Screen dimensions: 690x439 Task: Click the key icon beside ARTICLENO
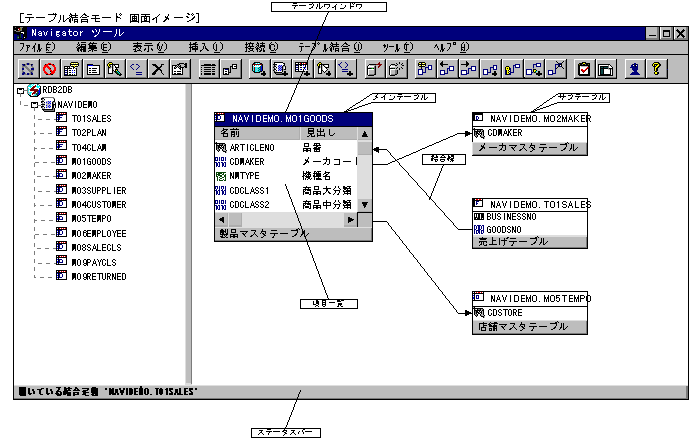click(221, 147)
